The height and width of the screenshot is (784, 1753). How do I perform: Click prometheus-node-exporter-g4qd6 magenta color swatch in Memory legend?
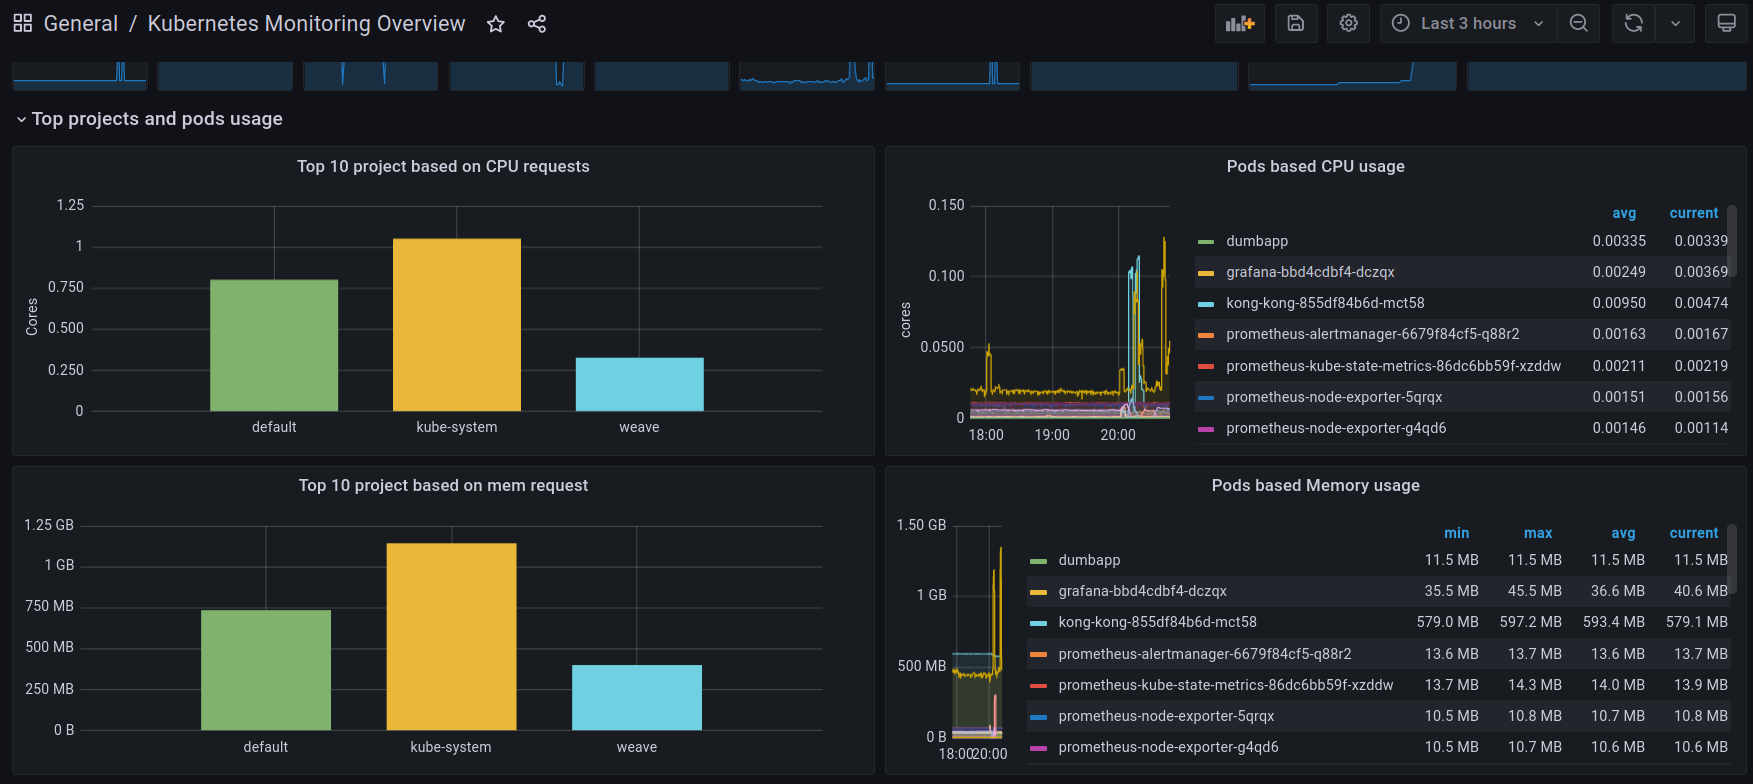(1038, 748)
